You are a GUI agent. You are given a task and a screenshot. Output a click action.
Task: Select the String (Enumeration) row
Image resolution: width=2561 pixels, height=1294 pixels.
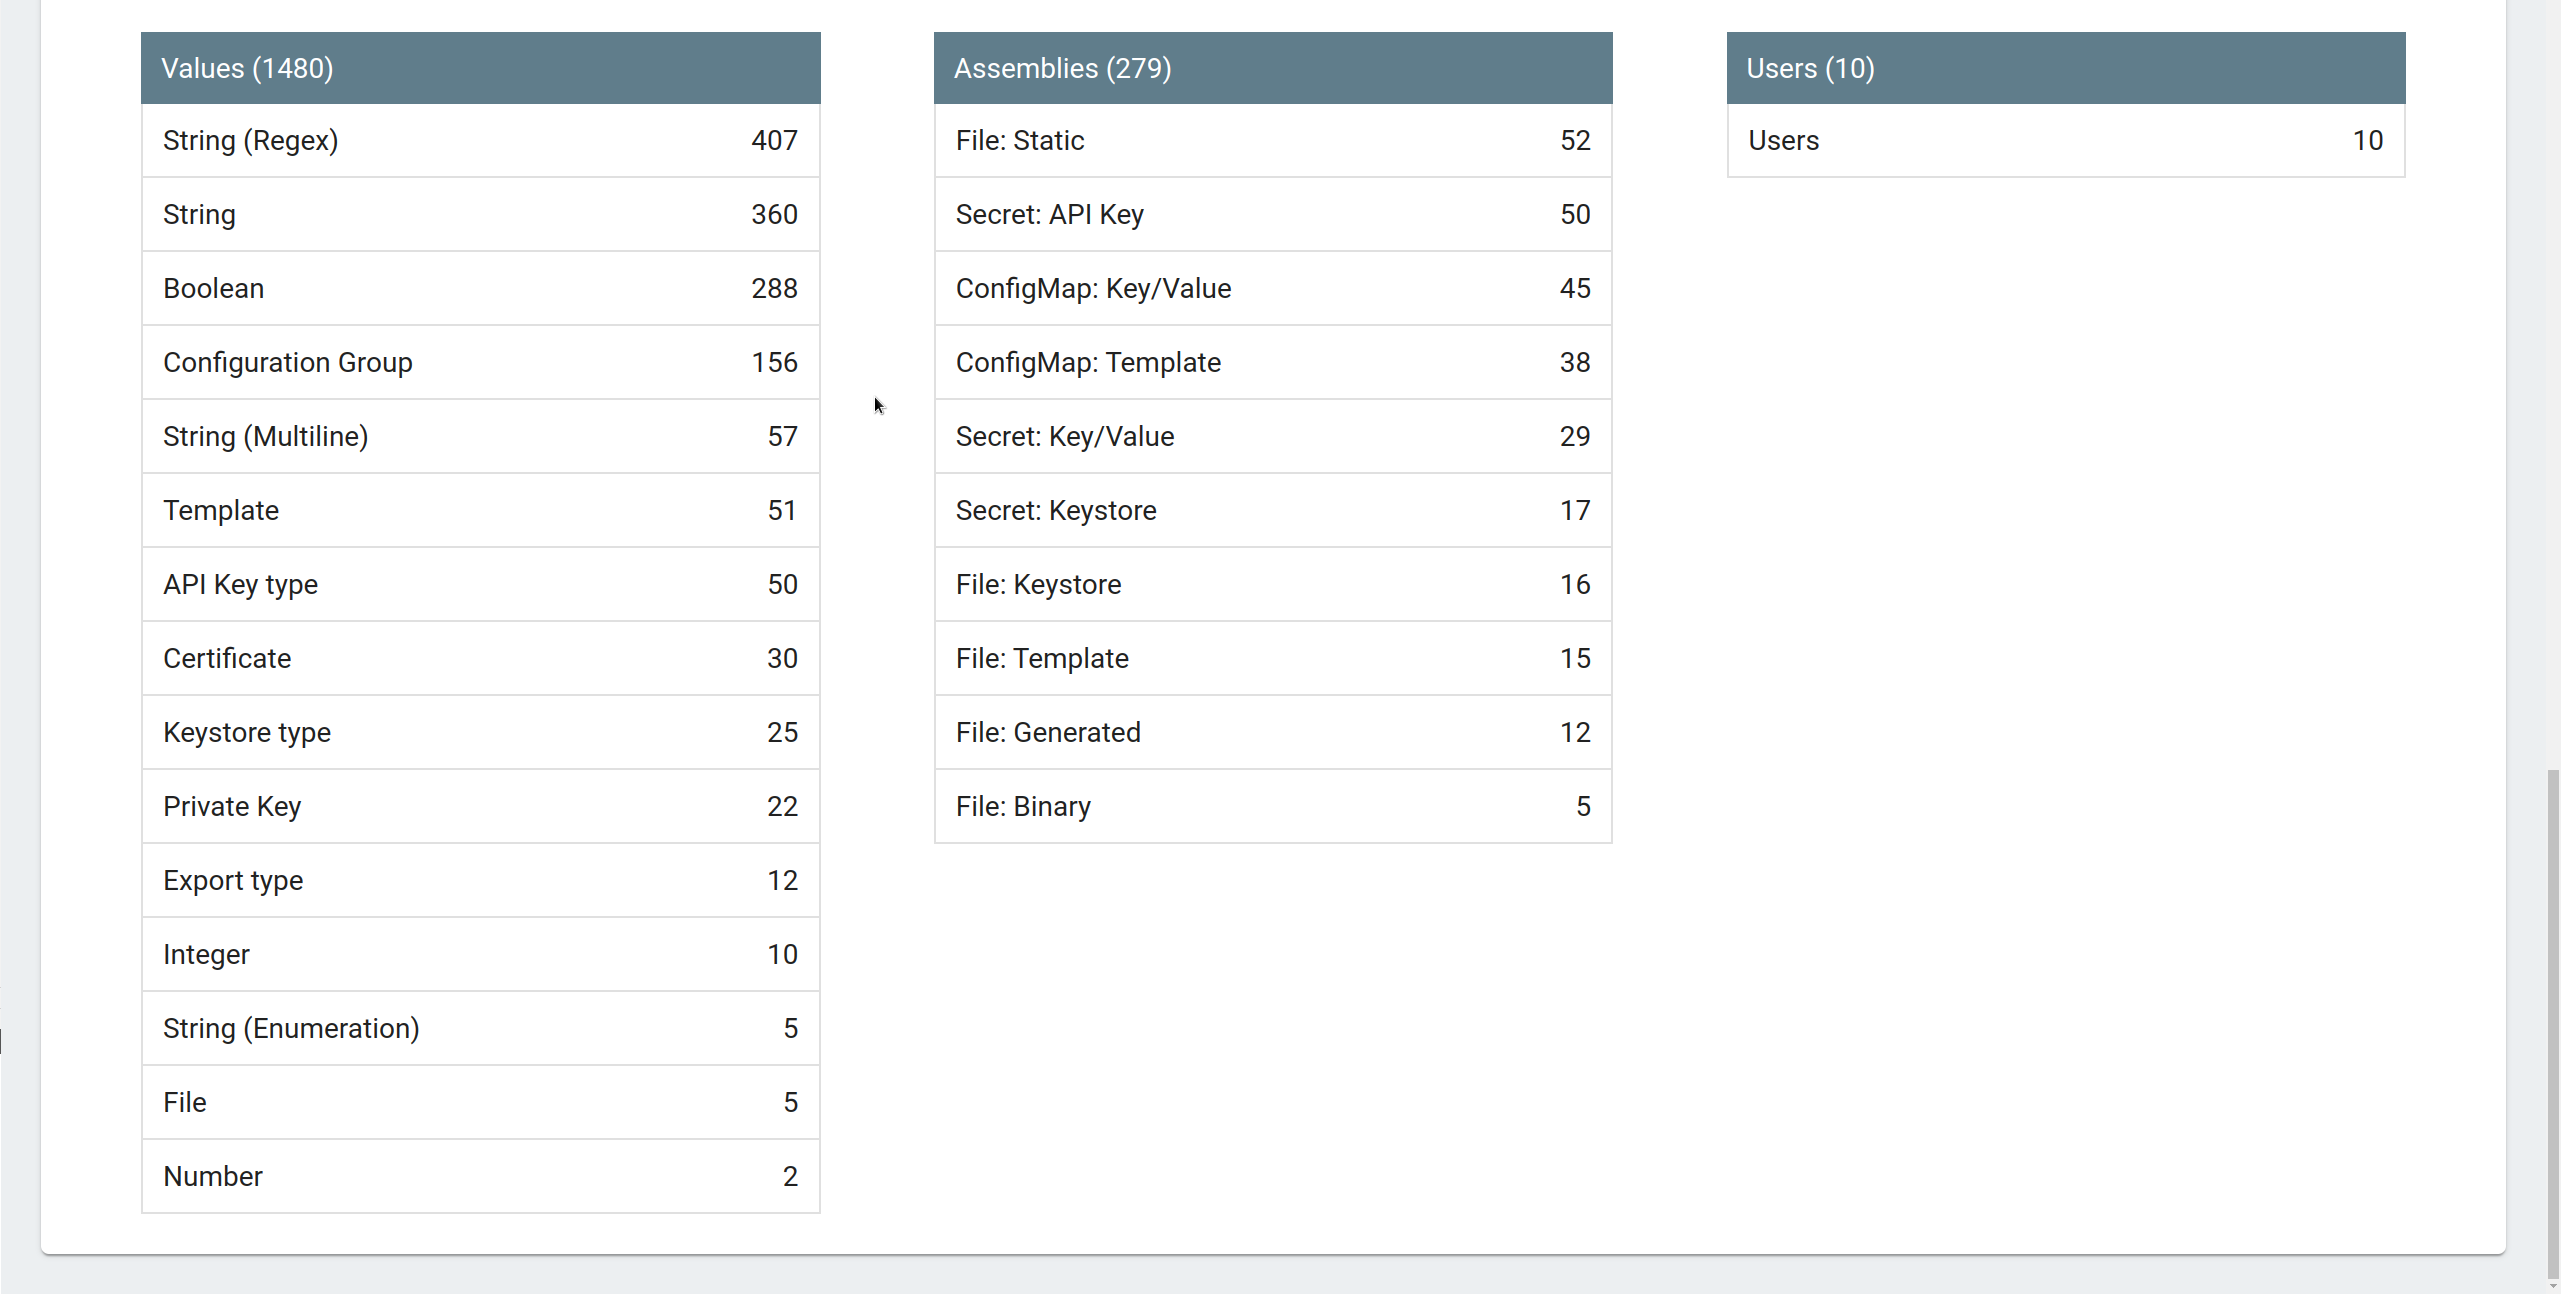(x=480, y=1029)
